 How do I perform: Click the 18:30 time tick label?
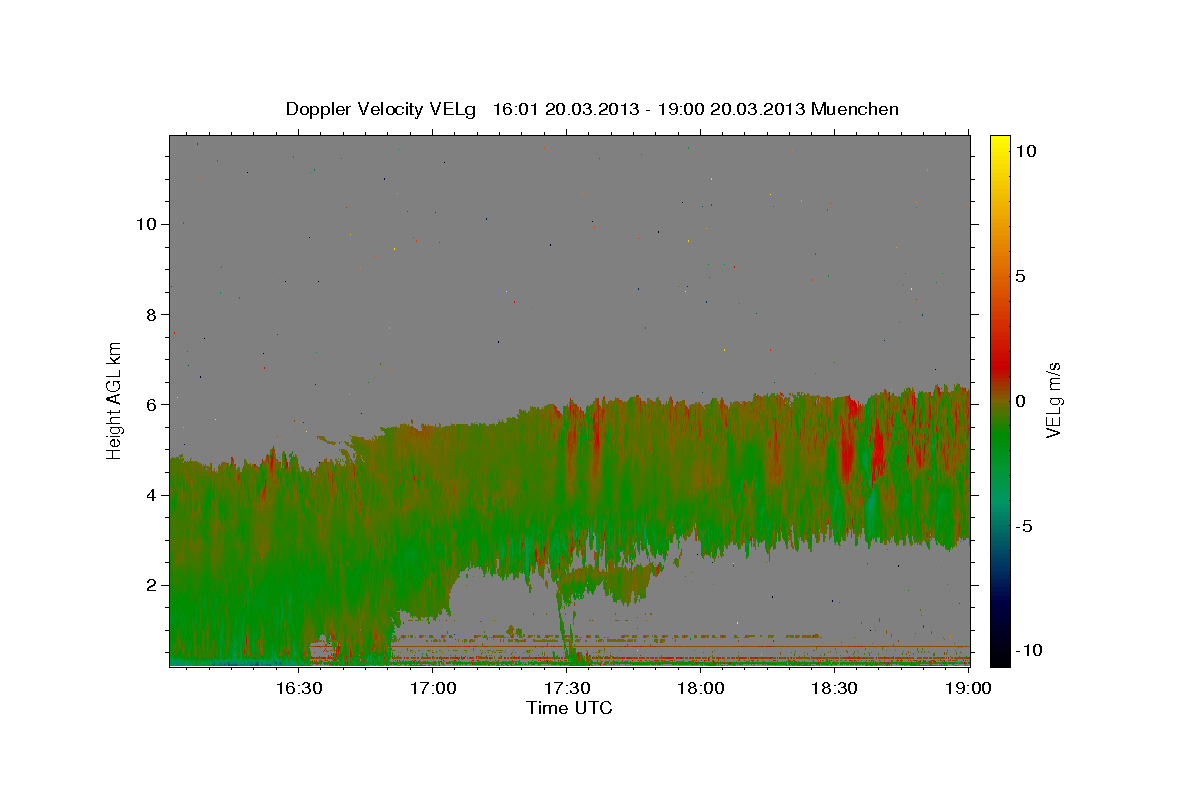pyautogui.click(x=835, y=688)
